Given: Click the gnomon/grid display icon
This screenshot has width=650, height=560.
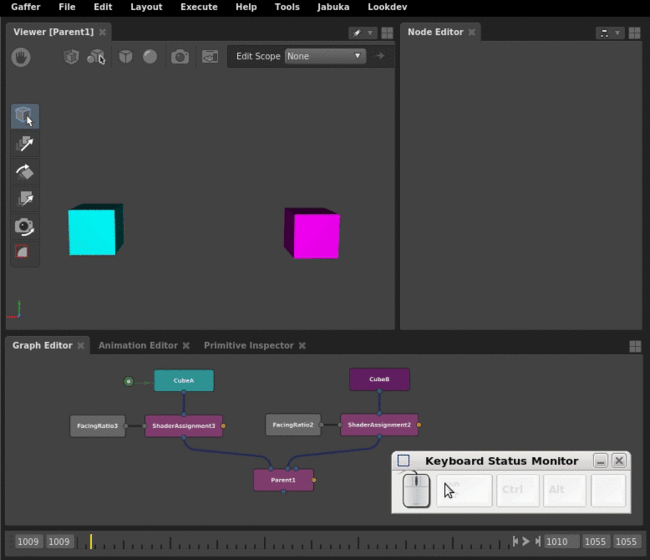Looking at the screenshot, I should pos(210,56).
